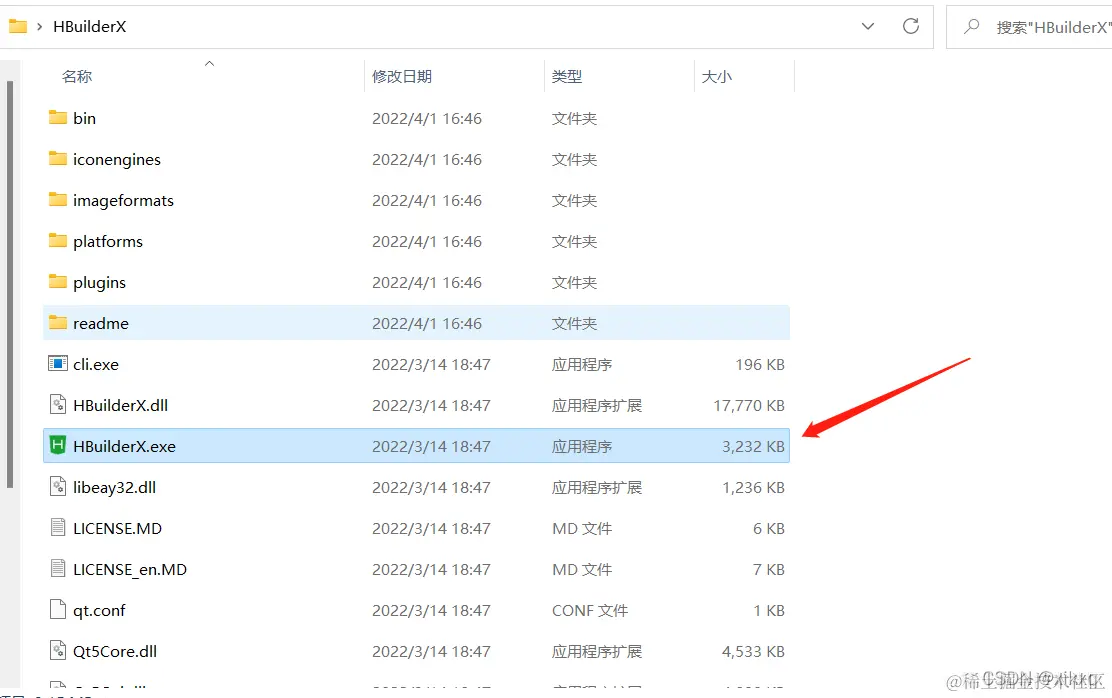Screen dimensions: 1112x698
Task: Click the 1,236 KB size value
Action: click(x=753, y=487)
